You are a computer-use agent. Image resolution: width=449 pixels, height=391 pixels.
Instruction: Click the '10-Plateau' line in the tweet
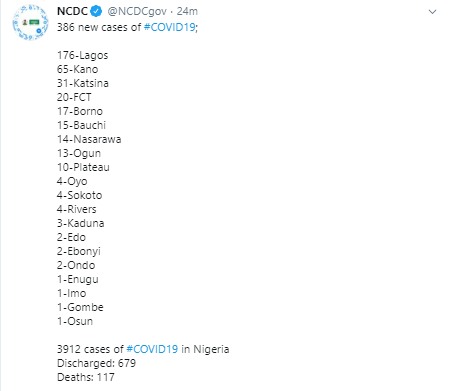click(x=83, y=167)
